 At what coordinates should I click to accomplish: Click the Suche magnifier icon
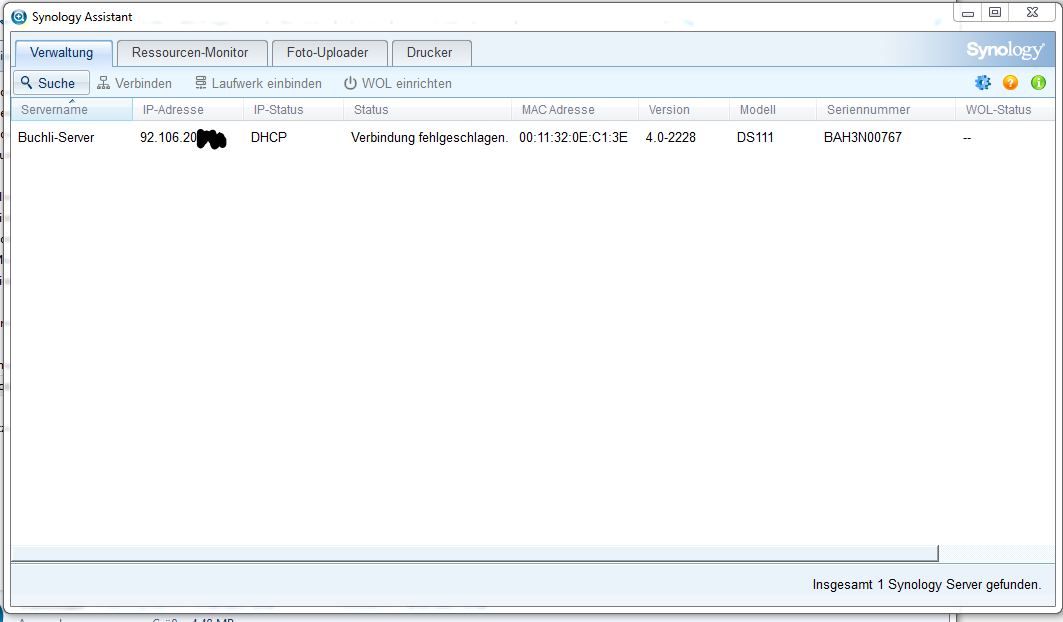click(27, 82)
